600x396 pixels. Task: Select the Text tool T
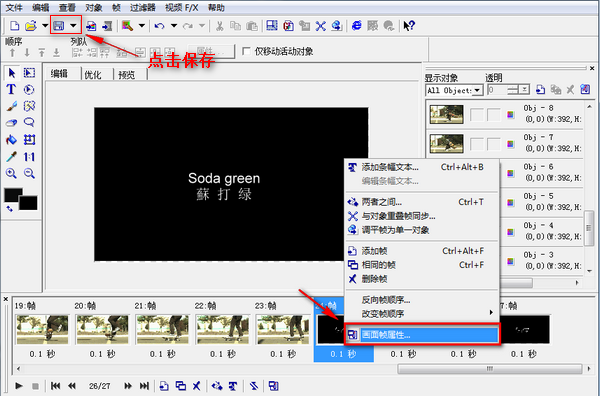pyautogui.click(x=11, y=90)
